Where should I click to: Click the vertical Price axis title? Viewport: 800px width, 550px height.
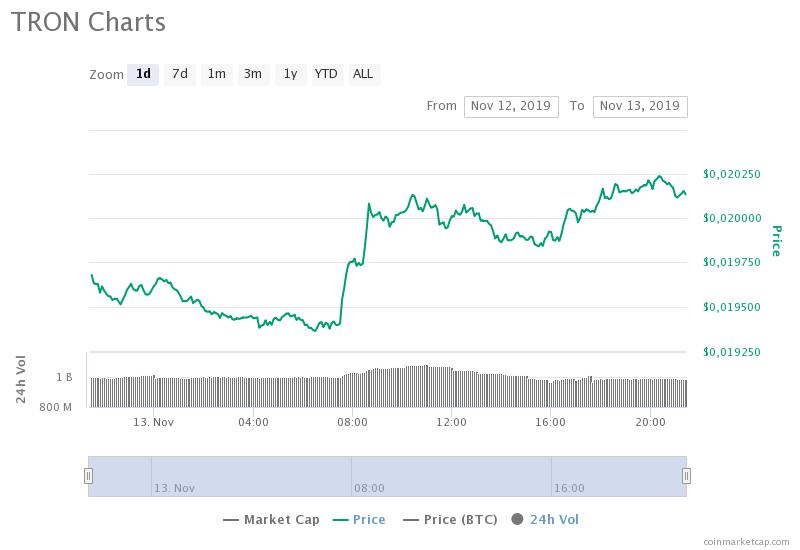777,241
